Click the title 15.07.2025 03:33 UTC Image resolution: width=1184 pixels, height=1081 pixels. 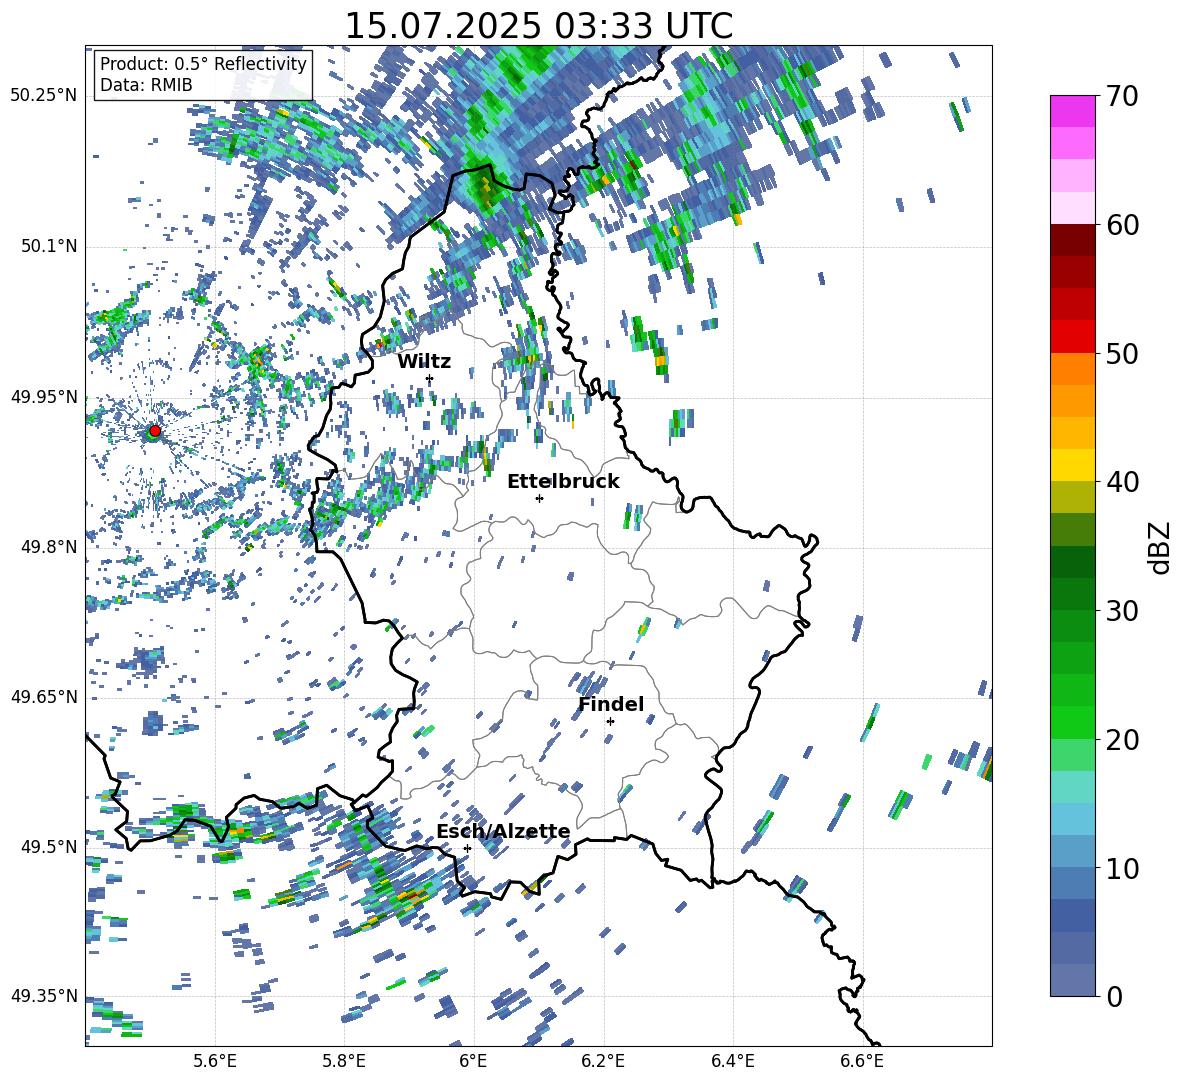tap(538, 26)
